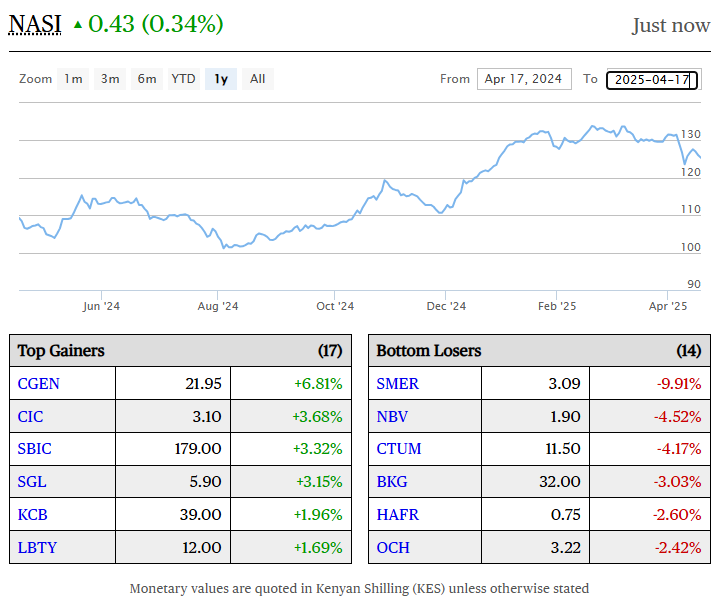Click the NBV ticker link
This screenshot has width=717, height=607.
(x=392, y=416)
